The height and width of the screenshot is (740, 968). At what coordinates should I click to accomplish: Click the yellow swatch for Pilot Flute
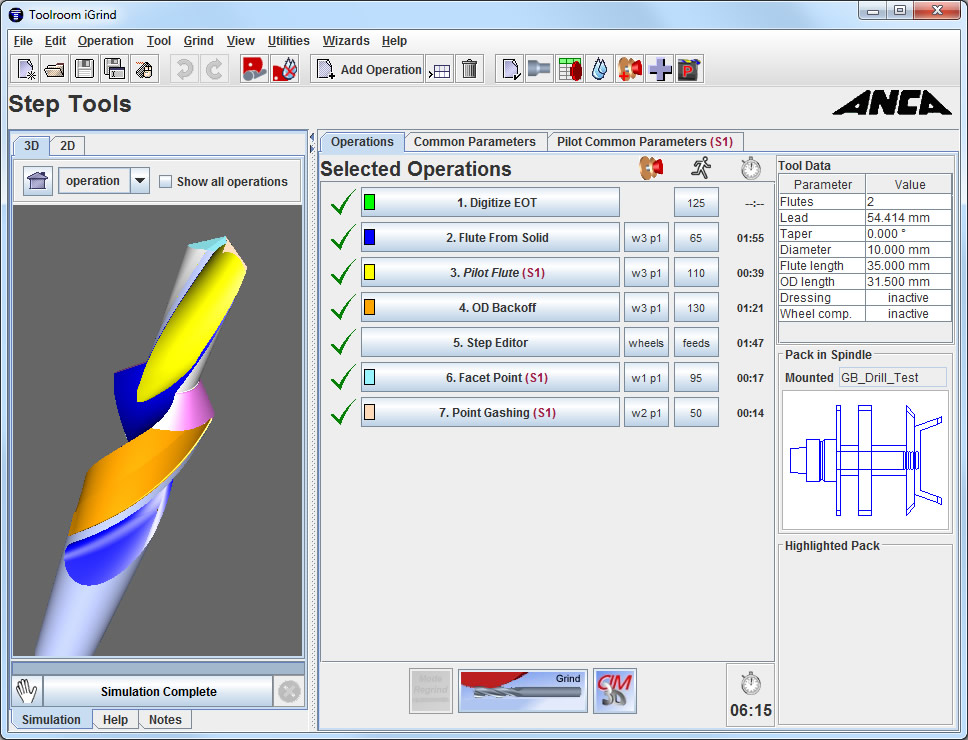[x=369, y=272]
